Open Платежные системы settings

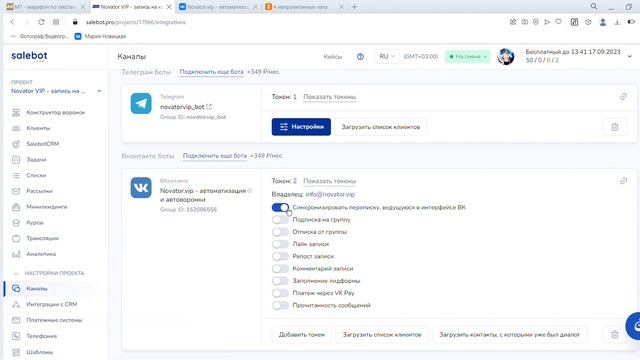click(x=54, y=320)
